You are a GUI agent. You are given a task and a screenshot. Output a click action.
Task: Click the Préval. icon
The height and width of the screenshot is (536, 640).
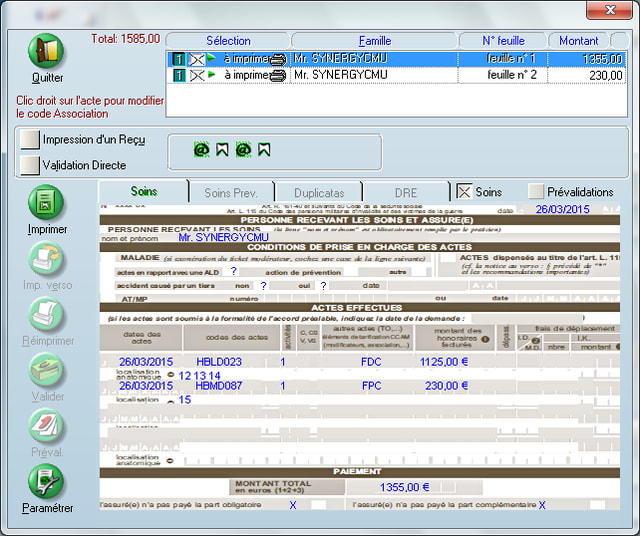click(x=47, y=426)
